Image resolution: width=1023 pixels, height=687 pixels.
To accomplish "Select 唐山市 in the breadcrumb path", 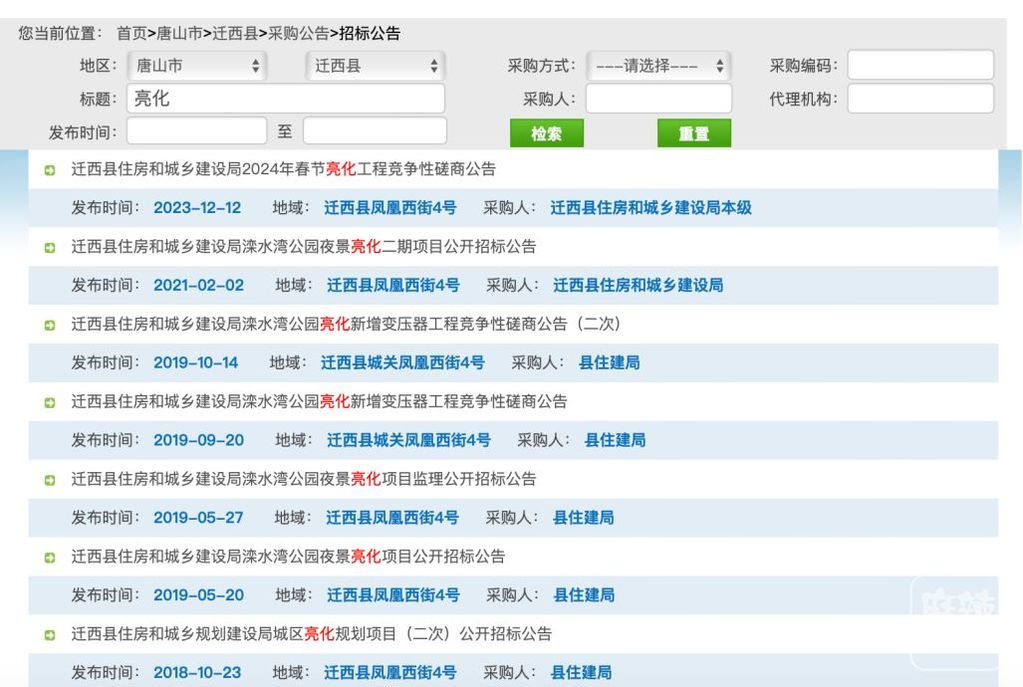I will point(178,33).
